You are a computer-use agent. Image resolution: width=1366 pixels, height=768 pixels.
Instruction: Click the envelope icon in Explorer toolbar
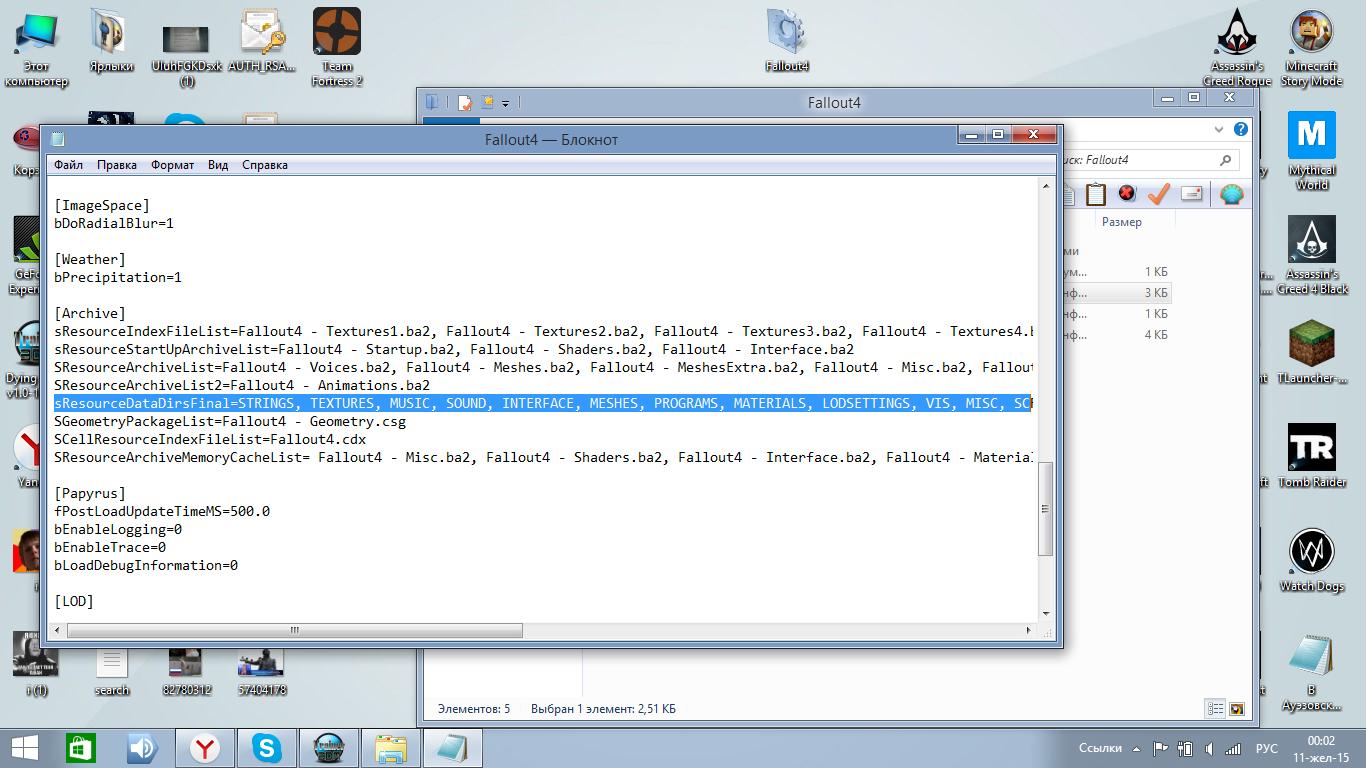(x=1192, y=193)
